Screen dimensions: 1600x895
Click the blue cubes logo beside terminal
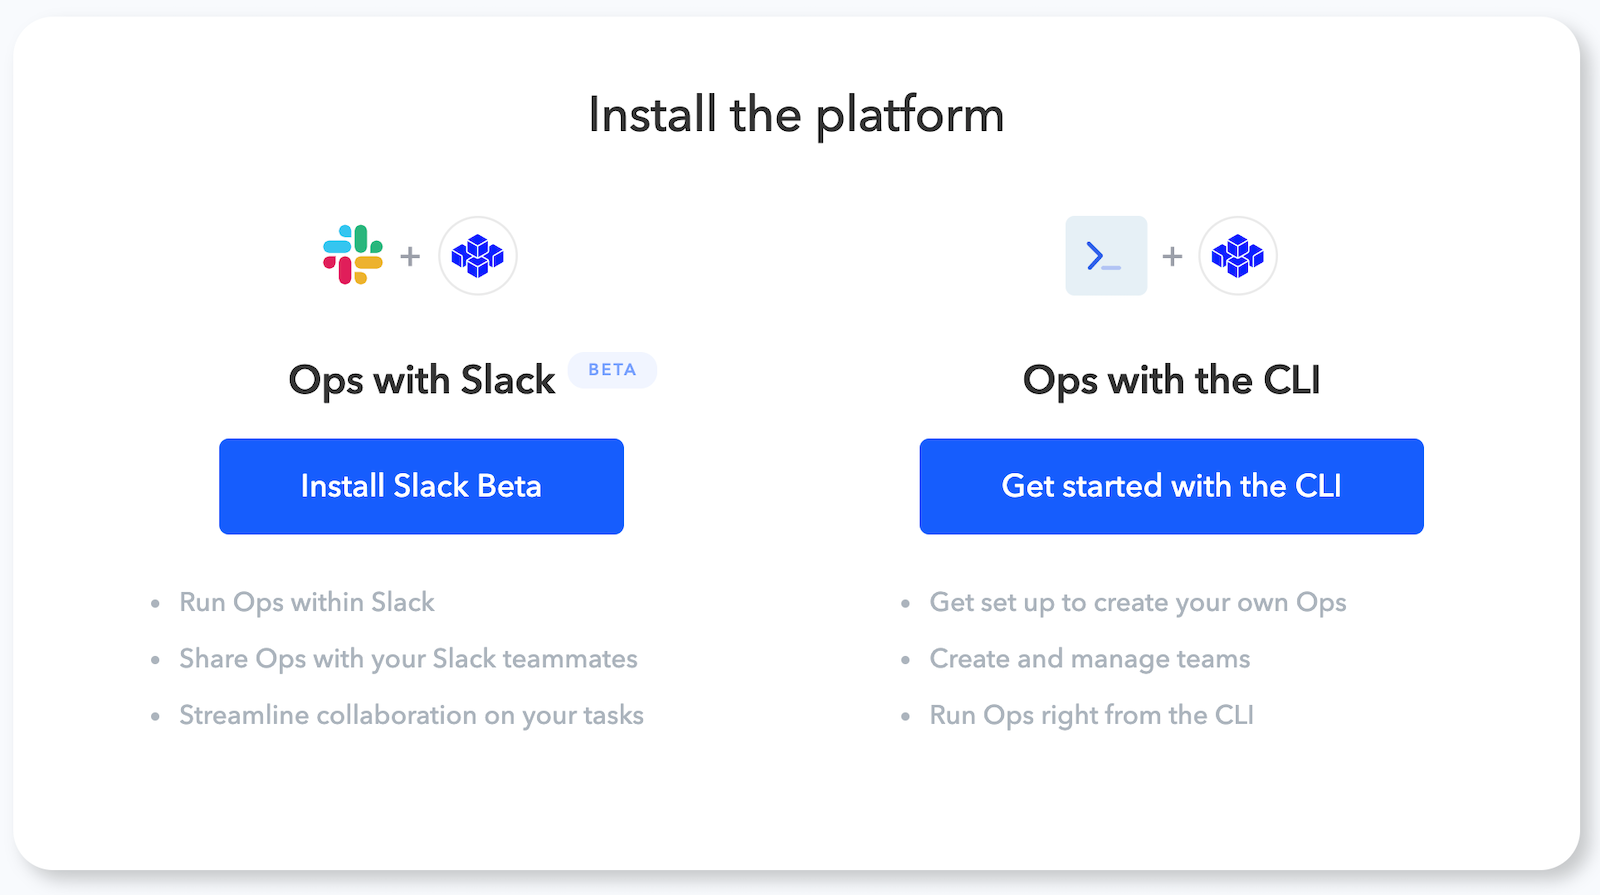coord(1238,256)
